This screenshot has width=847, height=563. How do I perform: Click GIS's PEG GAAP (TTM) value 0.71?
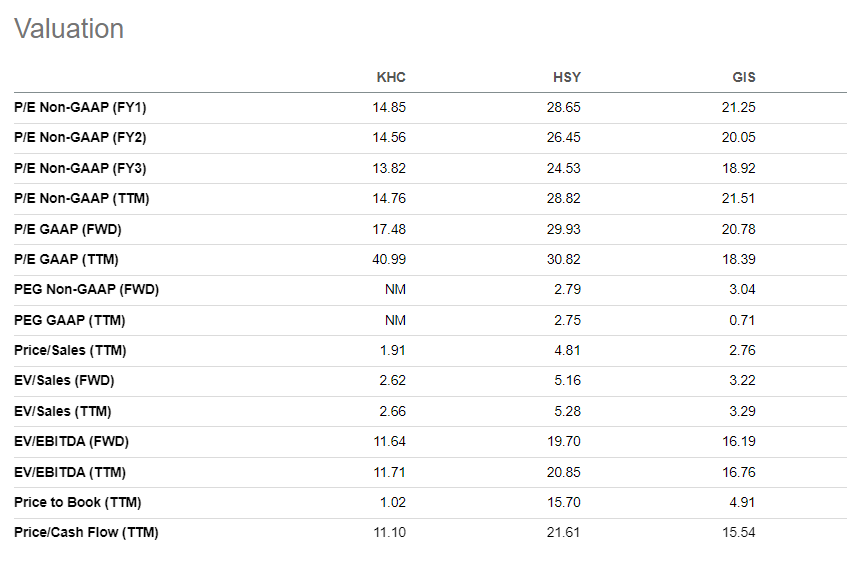tap(742, 320)
